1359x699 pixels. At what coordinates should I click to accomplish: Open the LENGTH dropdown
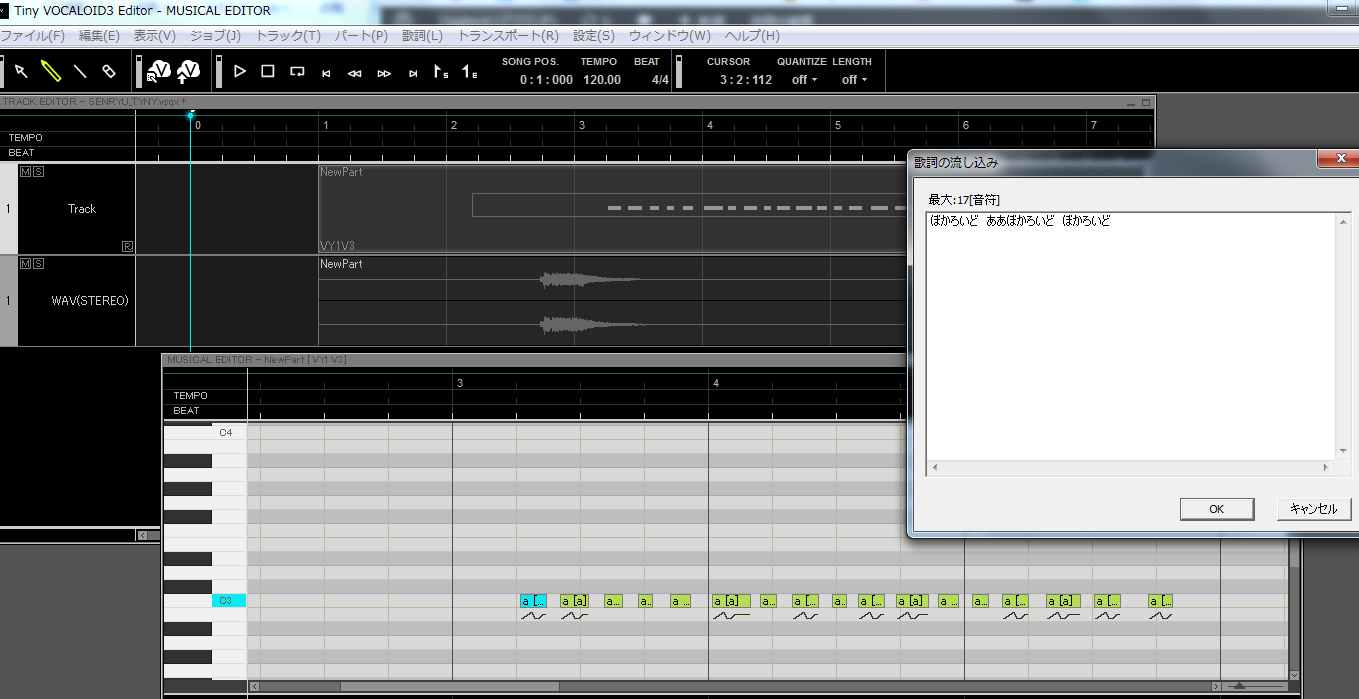853,80
